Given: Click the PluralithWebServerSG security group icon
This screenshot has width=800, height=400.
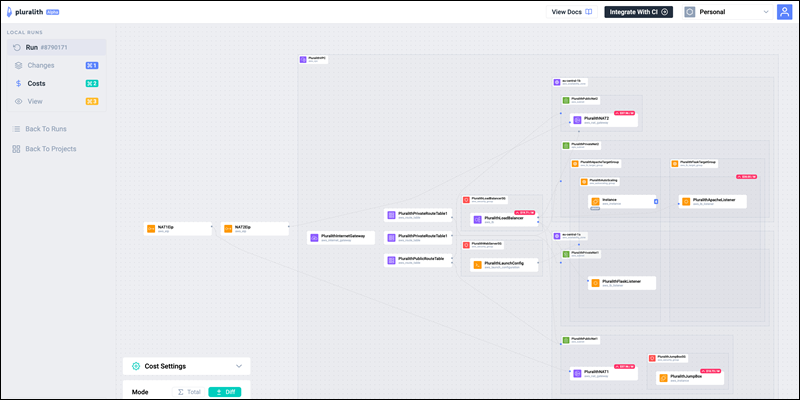Looking at the screenshot, I should pos(466,245).
